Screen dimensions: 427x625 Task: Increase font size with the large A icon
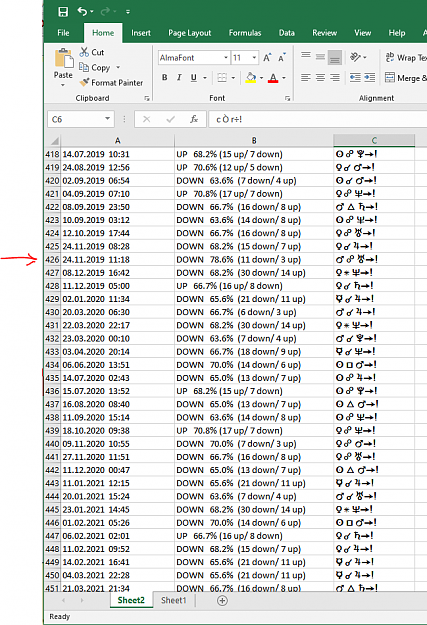[267, 58]
